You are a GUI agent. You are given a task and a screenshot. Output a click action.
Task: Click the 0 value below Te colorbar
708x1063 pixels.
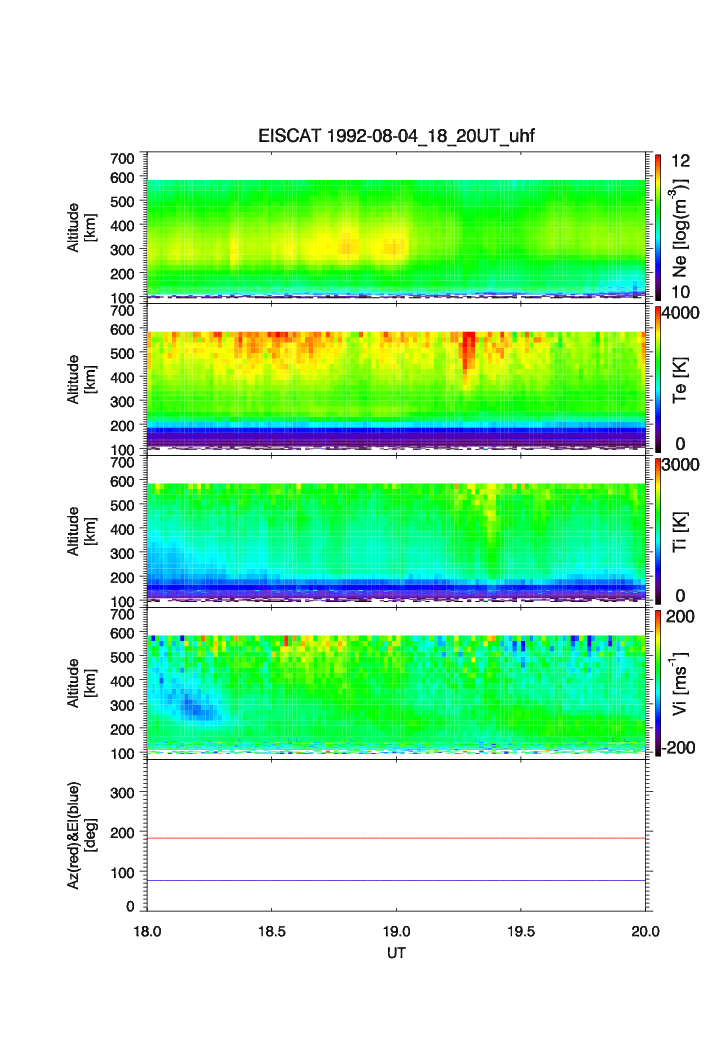tap(680, 444)
